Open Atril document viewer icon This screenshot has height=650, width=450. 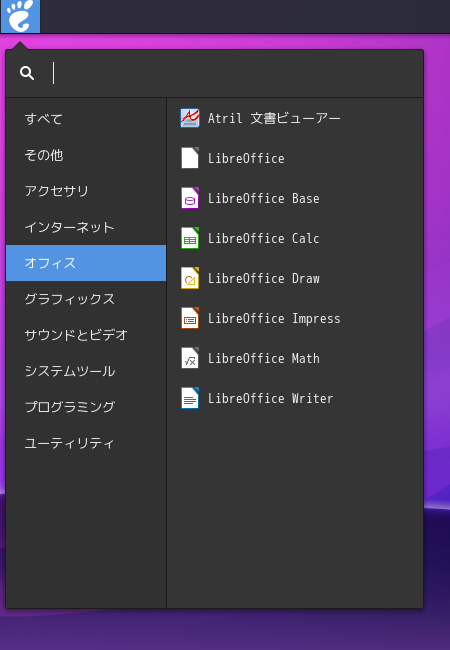tap(190, 118)
